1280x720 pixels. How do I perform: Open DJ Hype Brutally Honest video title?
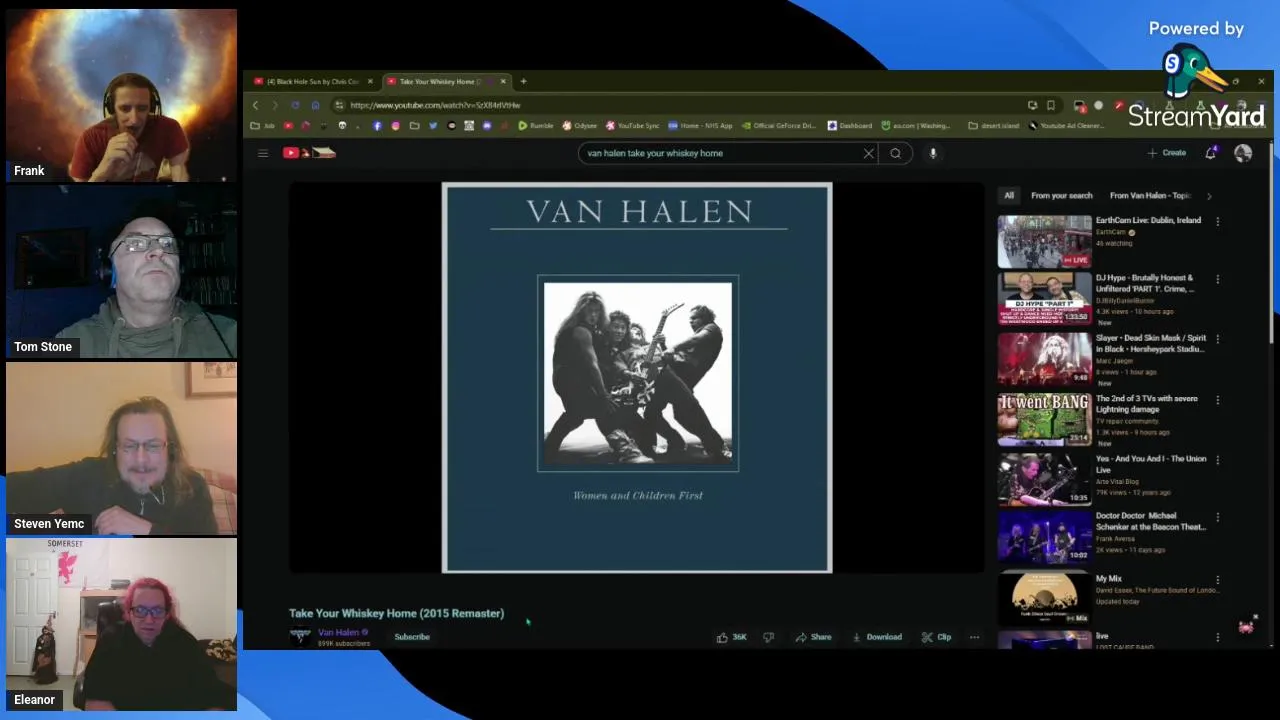click(x=1144, y=283)
